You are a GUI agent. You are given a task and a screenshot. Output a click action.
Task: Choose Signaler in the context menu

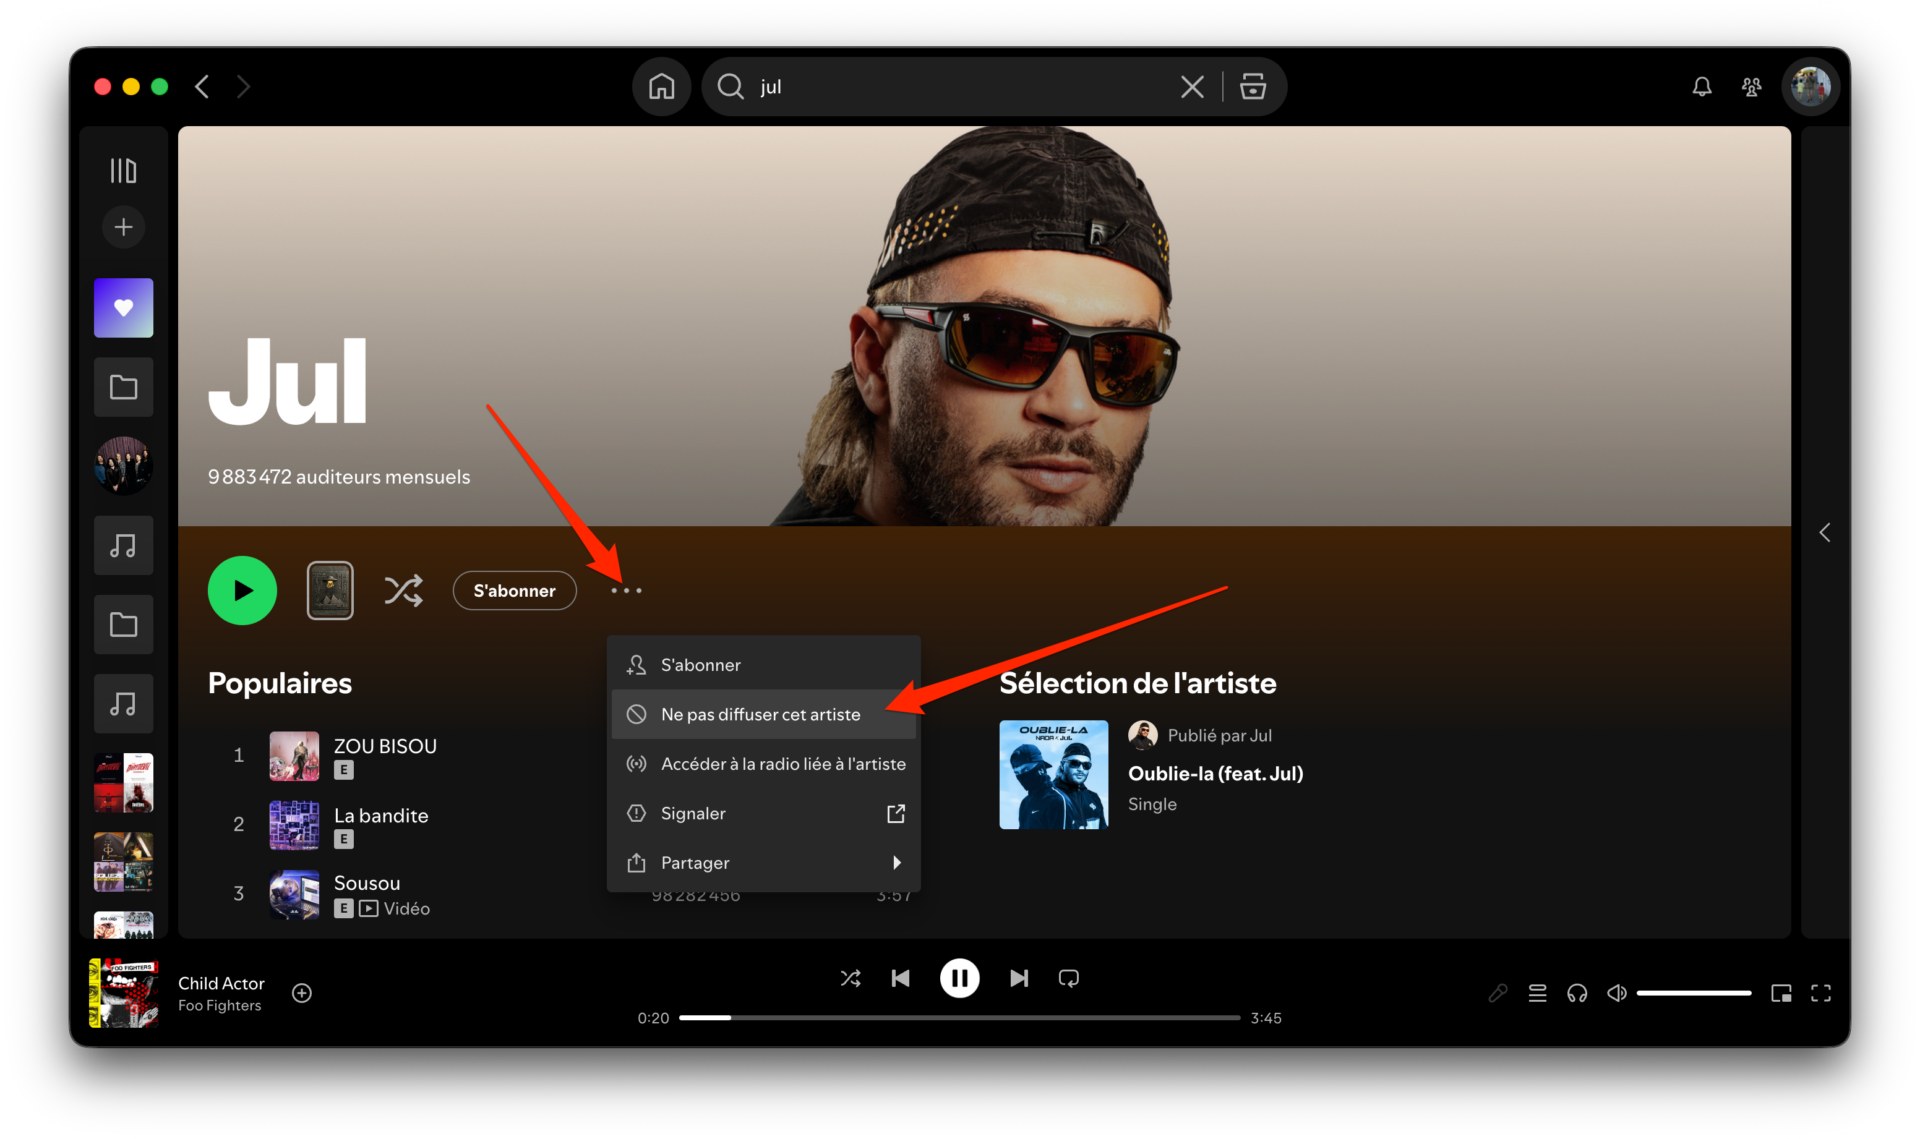click(x=763, y=813)
